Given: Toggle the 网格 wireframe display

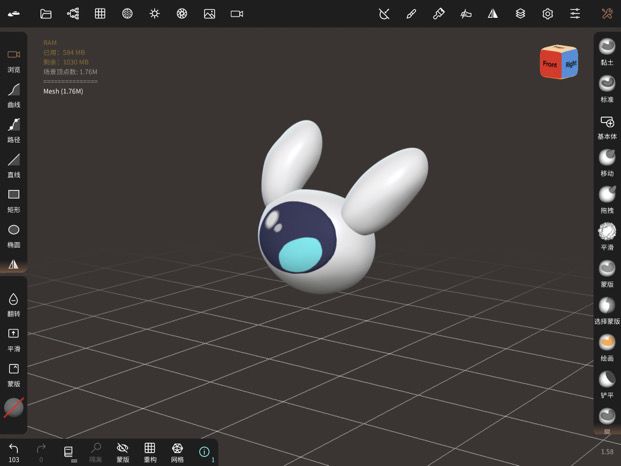Looking at the screenshot, I should tap(177, 453).
